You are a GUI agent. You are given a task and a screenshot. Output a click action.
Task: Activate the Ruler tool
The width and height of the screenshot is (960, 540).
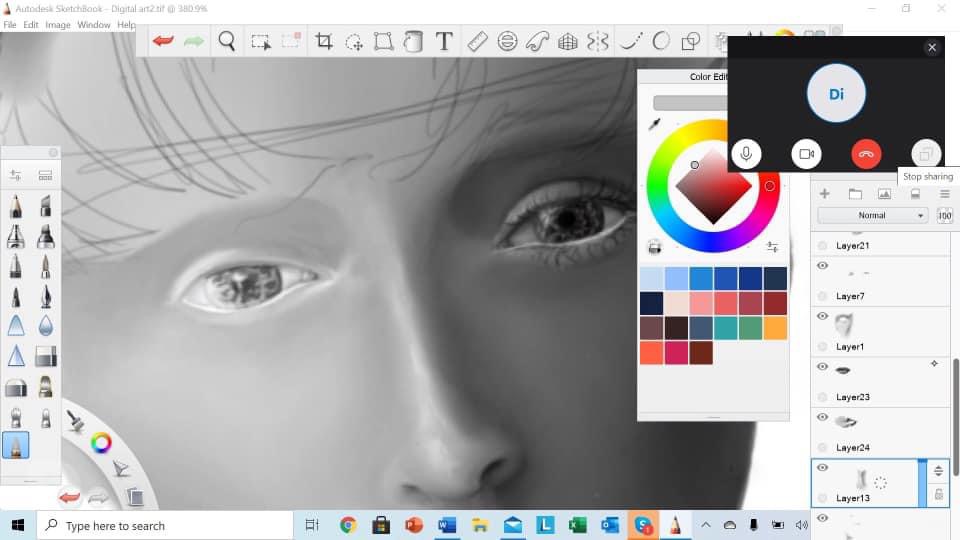[477, 41]
